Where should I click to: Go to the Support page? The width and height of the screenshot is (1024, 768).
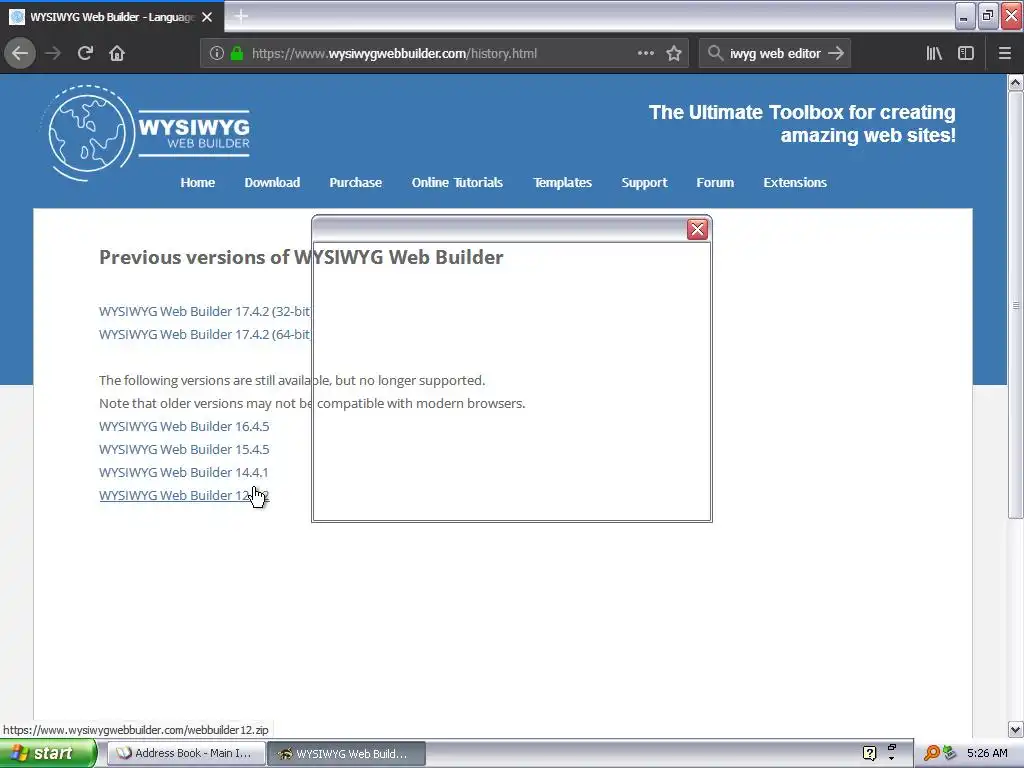click(644, 183)
